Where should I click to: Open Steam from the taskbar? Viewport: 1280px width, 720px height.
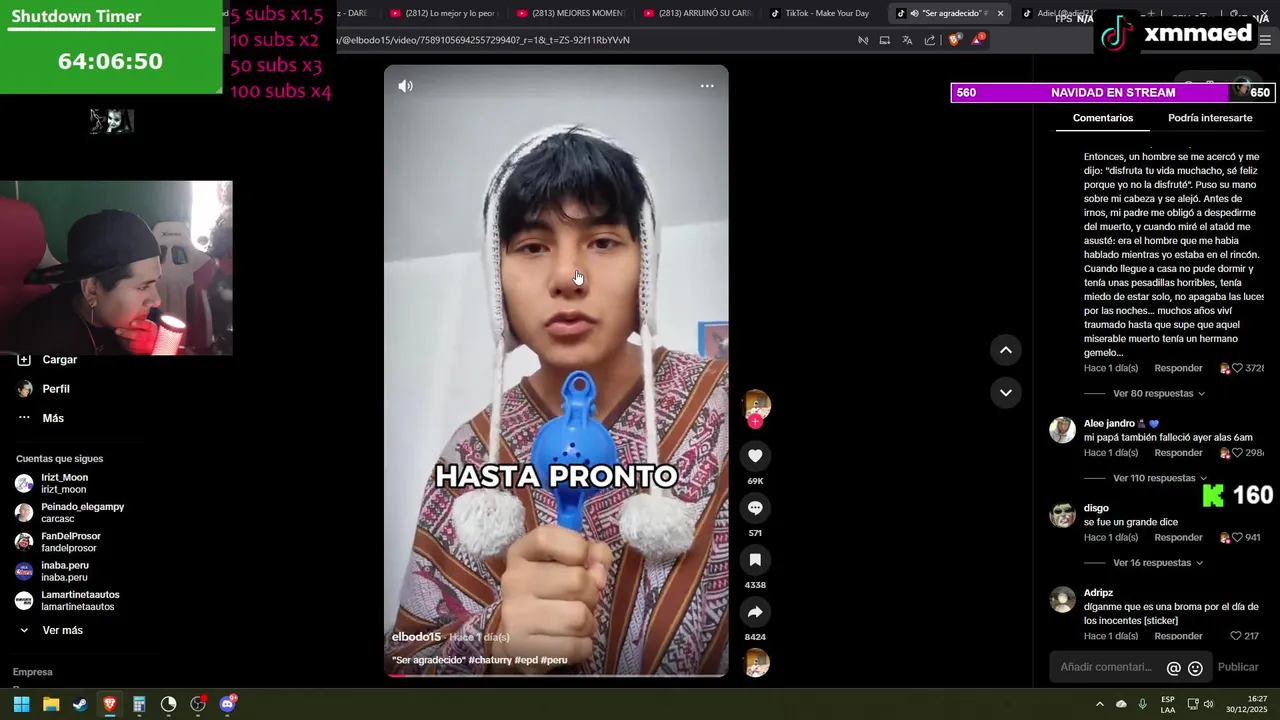80,704
